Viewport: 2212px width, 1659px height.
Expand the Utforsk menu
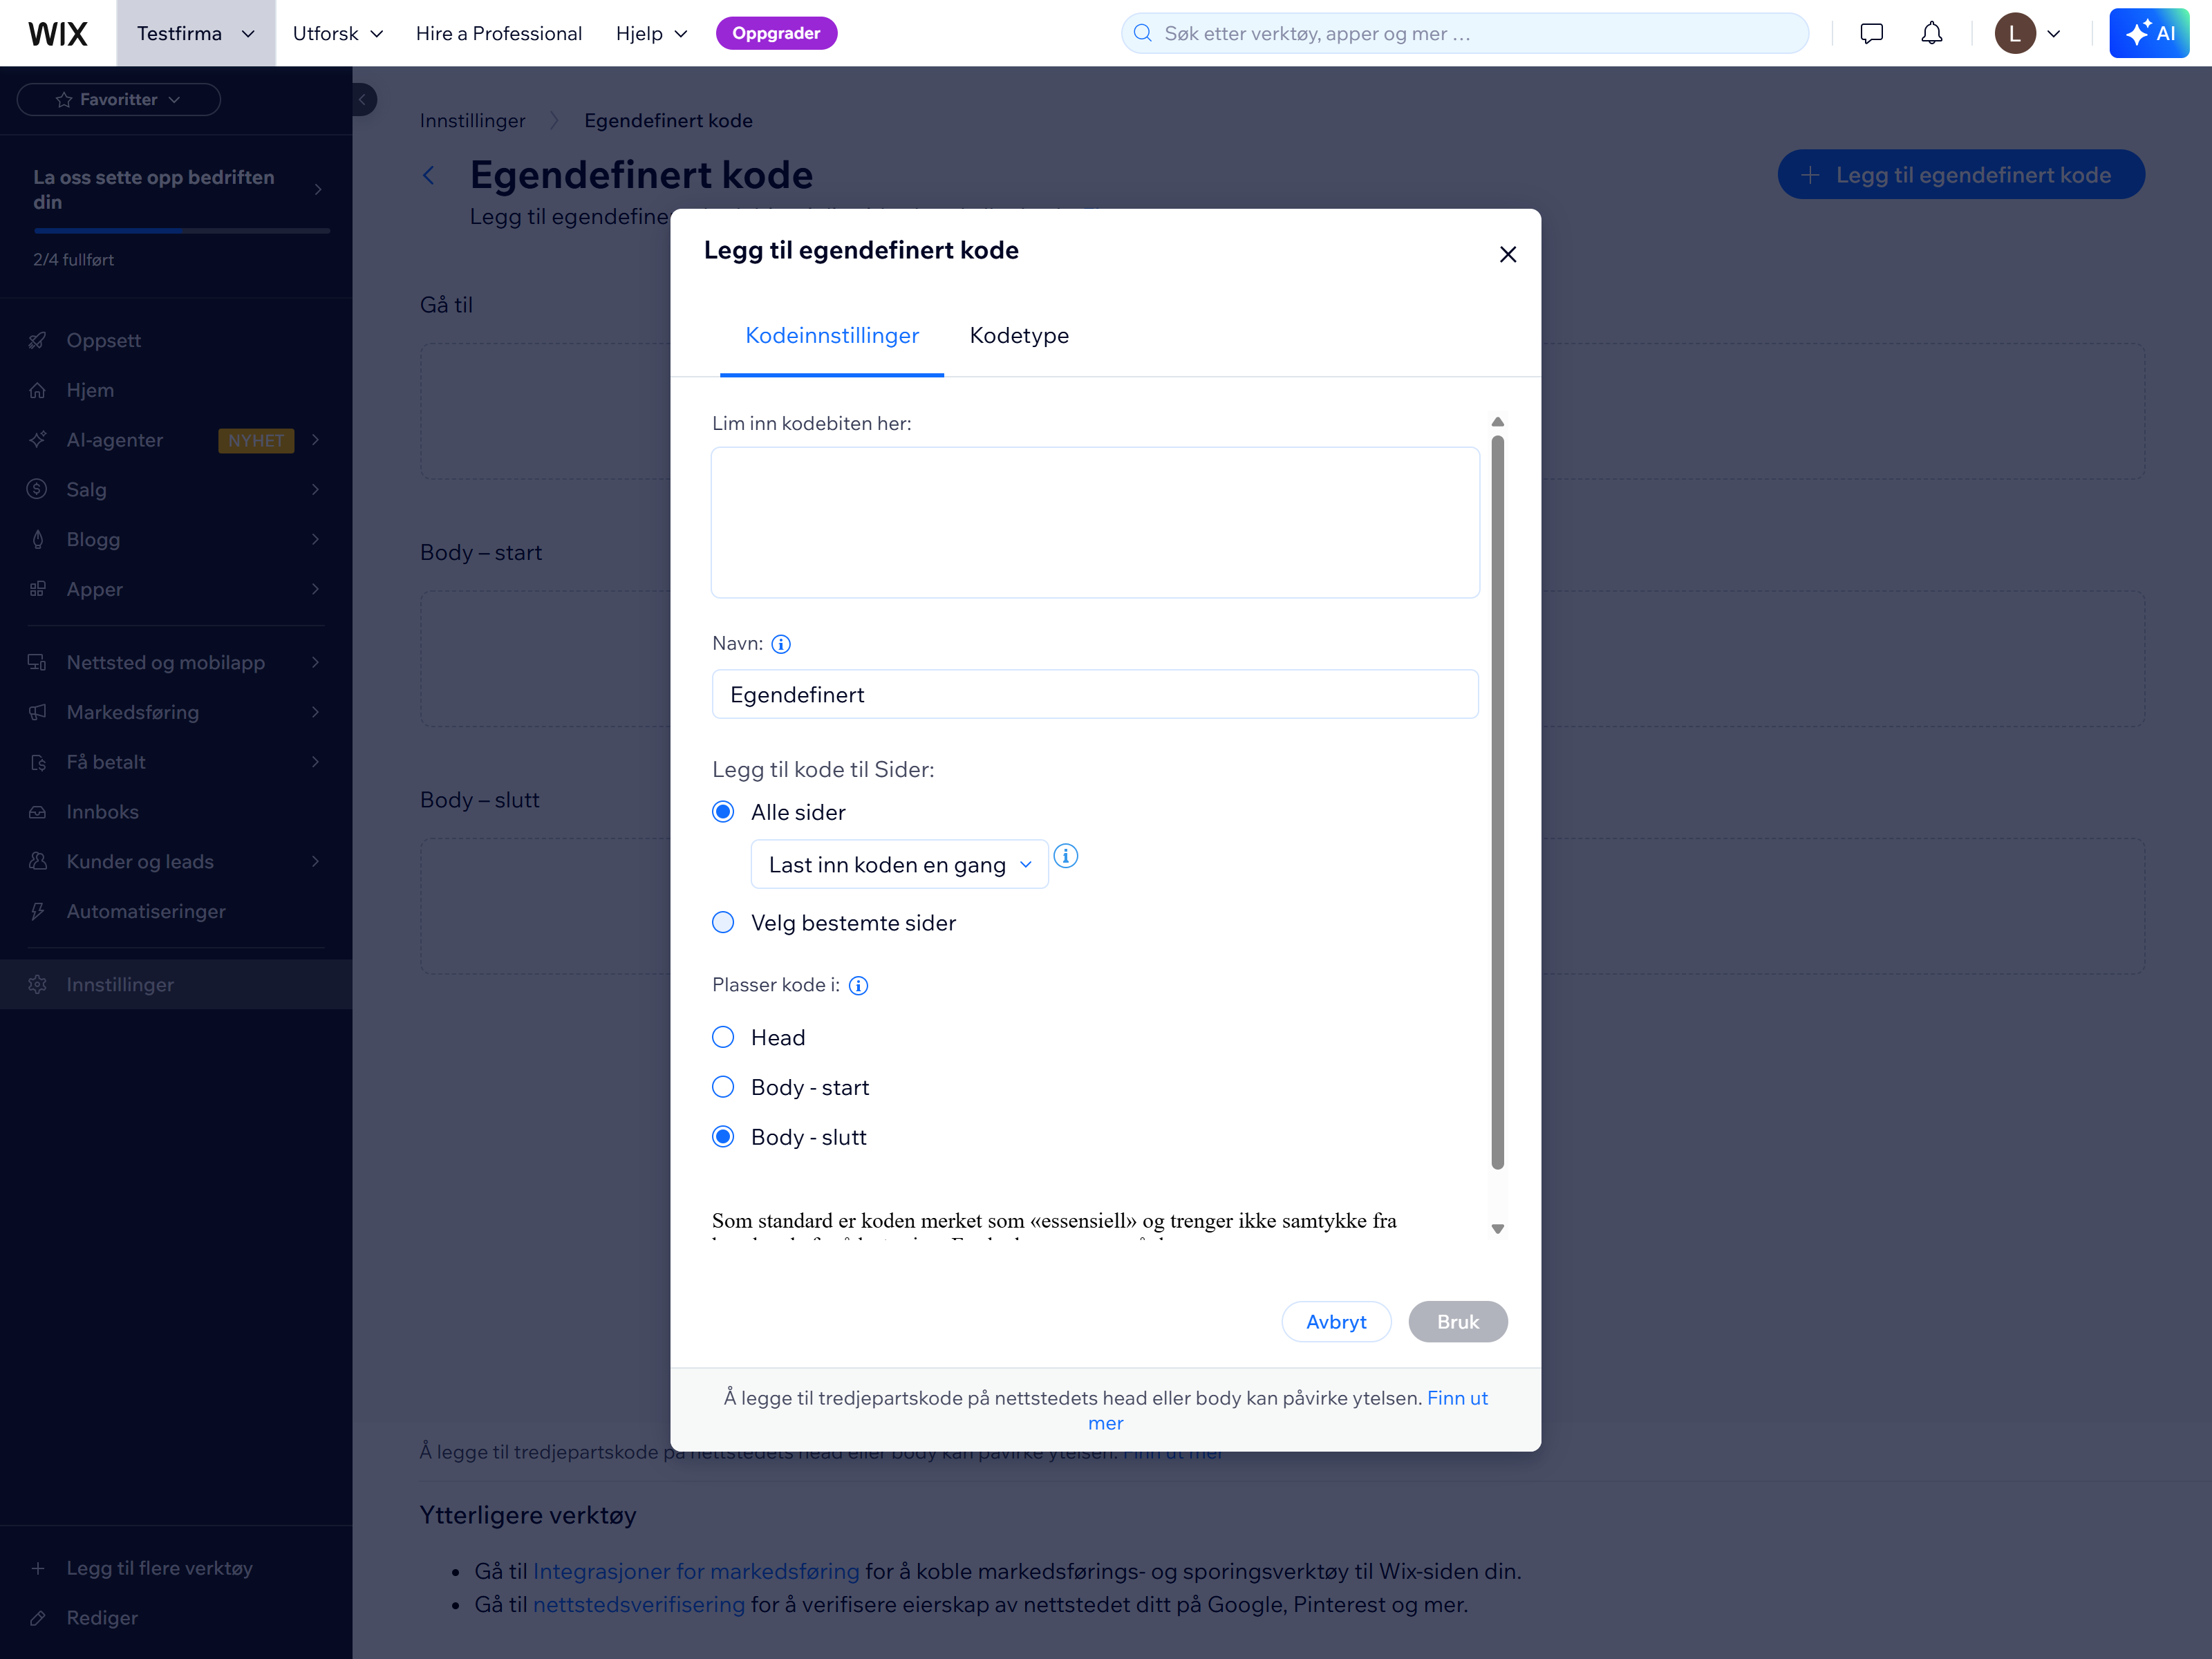coord(337,33)
